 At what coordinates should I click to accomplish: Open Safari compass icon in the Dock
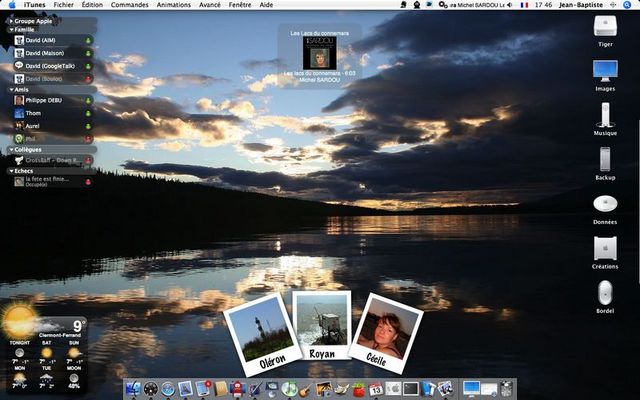click(x=168, y=389)
